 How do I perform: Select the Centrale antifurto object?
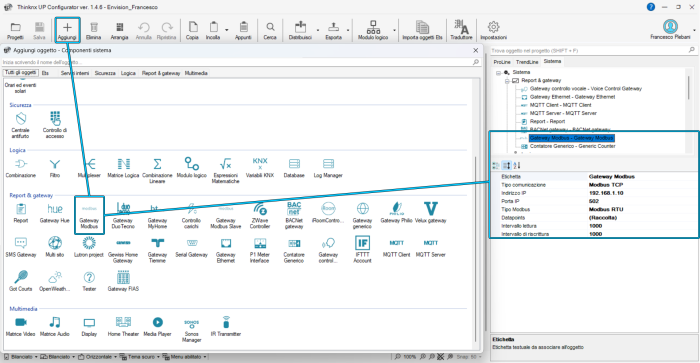[21, 125]
